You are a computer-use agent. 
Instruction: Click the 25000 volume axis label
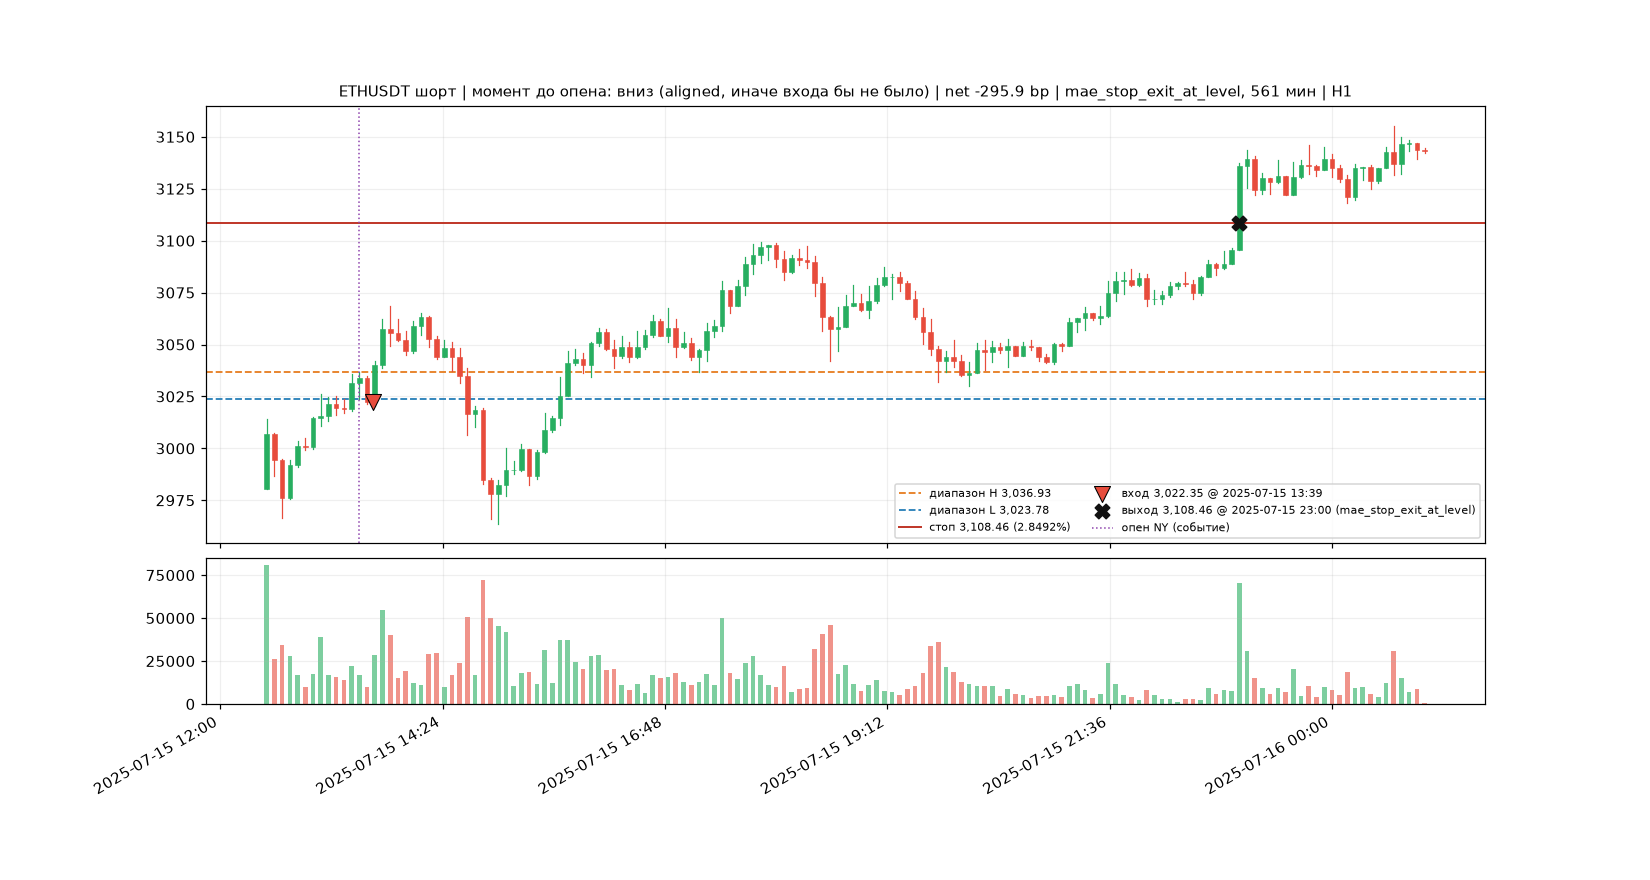171,662
